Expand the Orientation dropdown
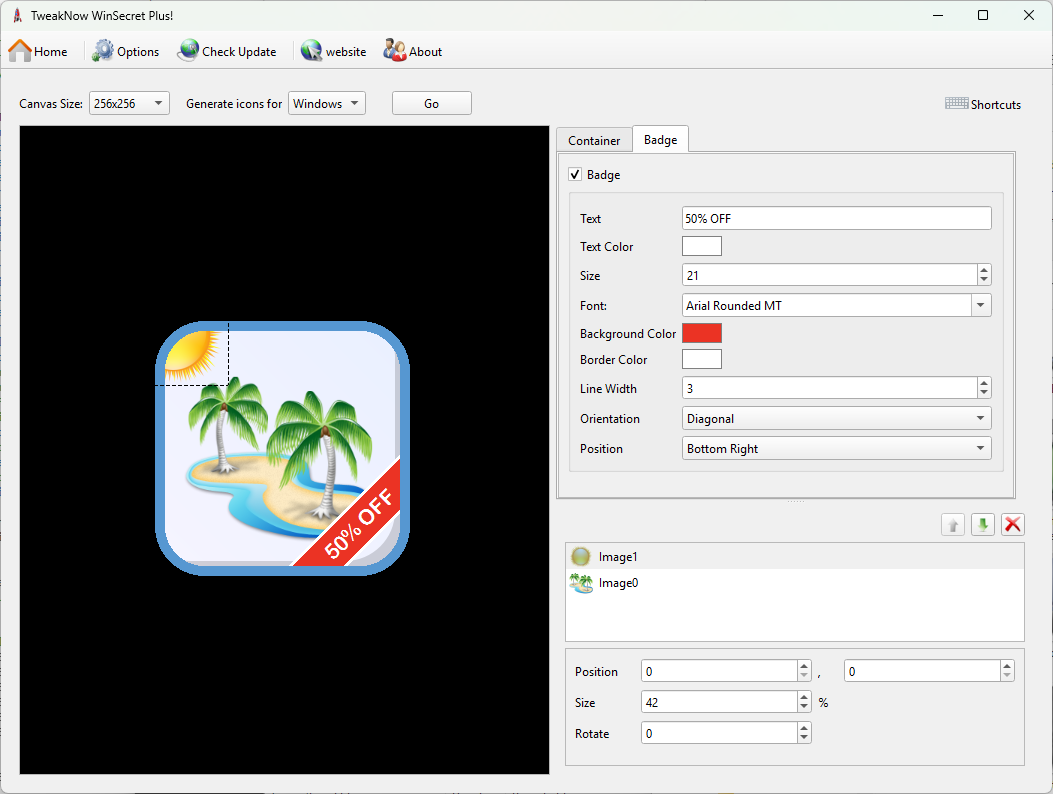Screen dimensions: 1053x794 [x=836, y=419]
